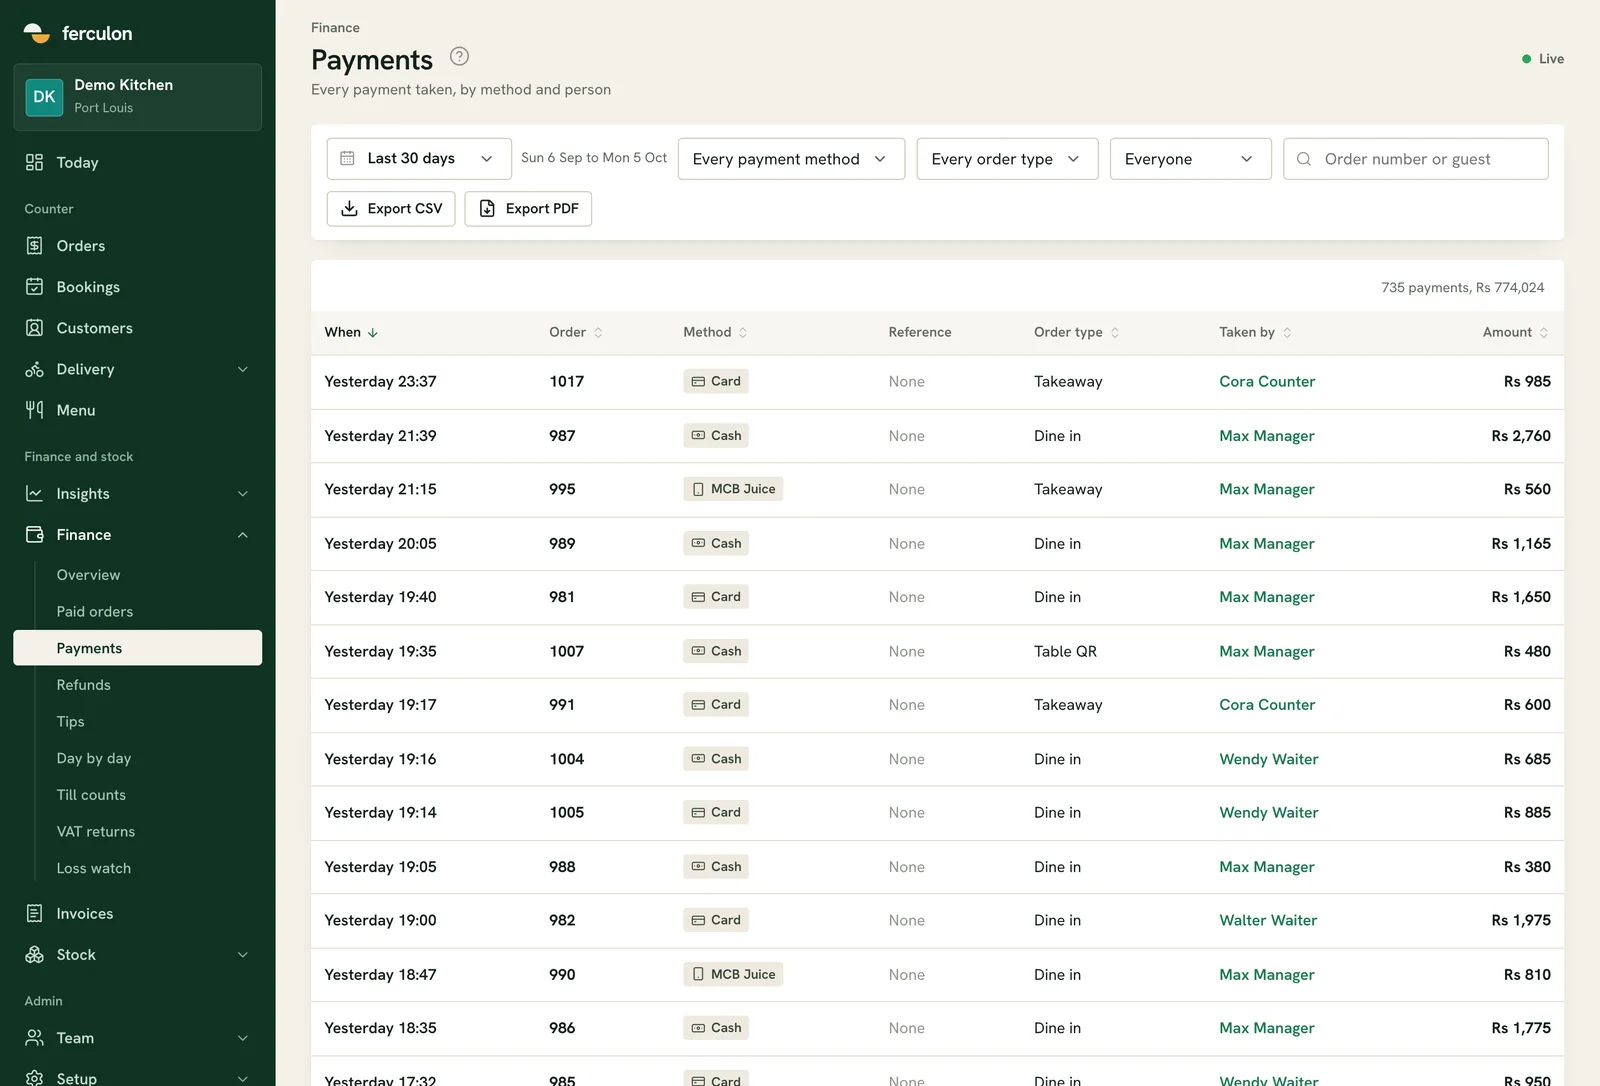Image resolution: width=1600 pixels, height=1086 pixels.
Task: Focus the Order number or guest search field
Action: click(x=1416, y=159)
